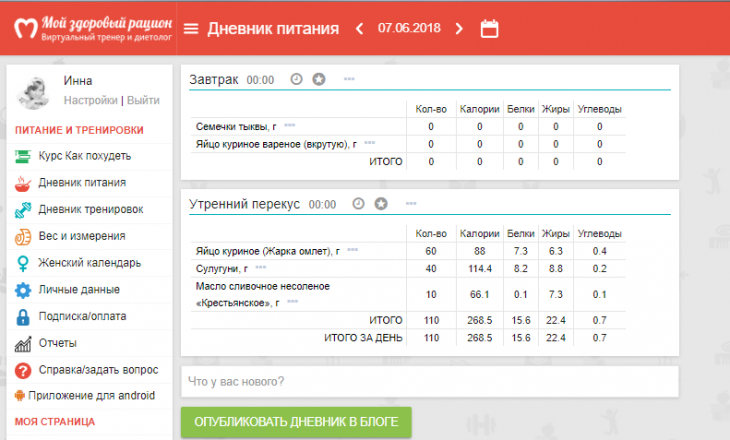
Task: Open options dots for Семечки тыквы
Action: pyautogui.click(x=289, y=126)
